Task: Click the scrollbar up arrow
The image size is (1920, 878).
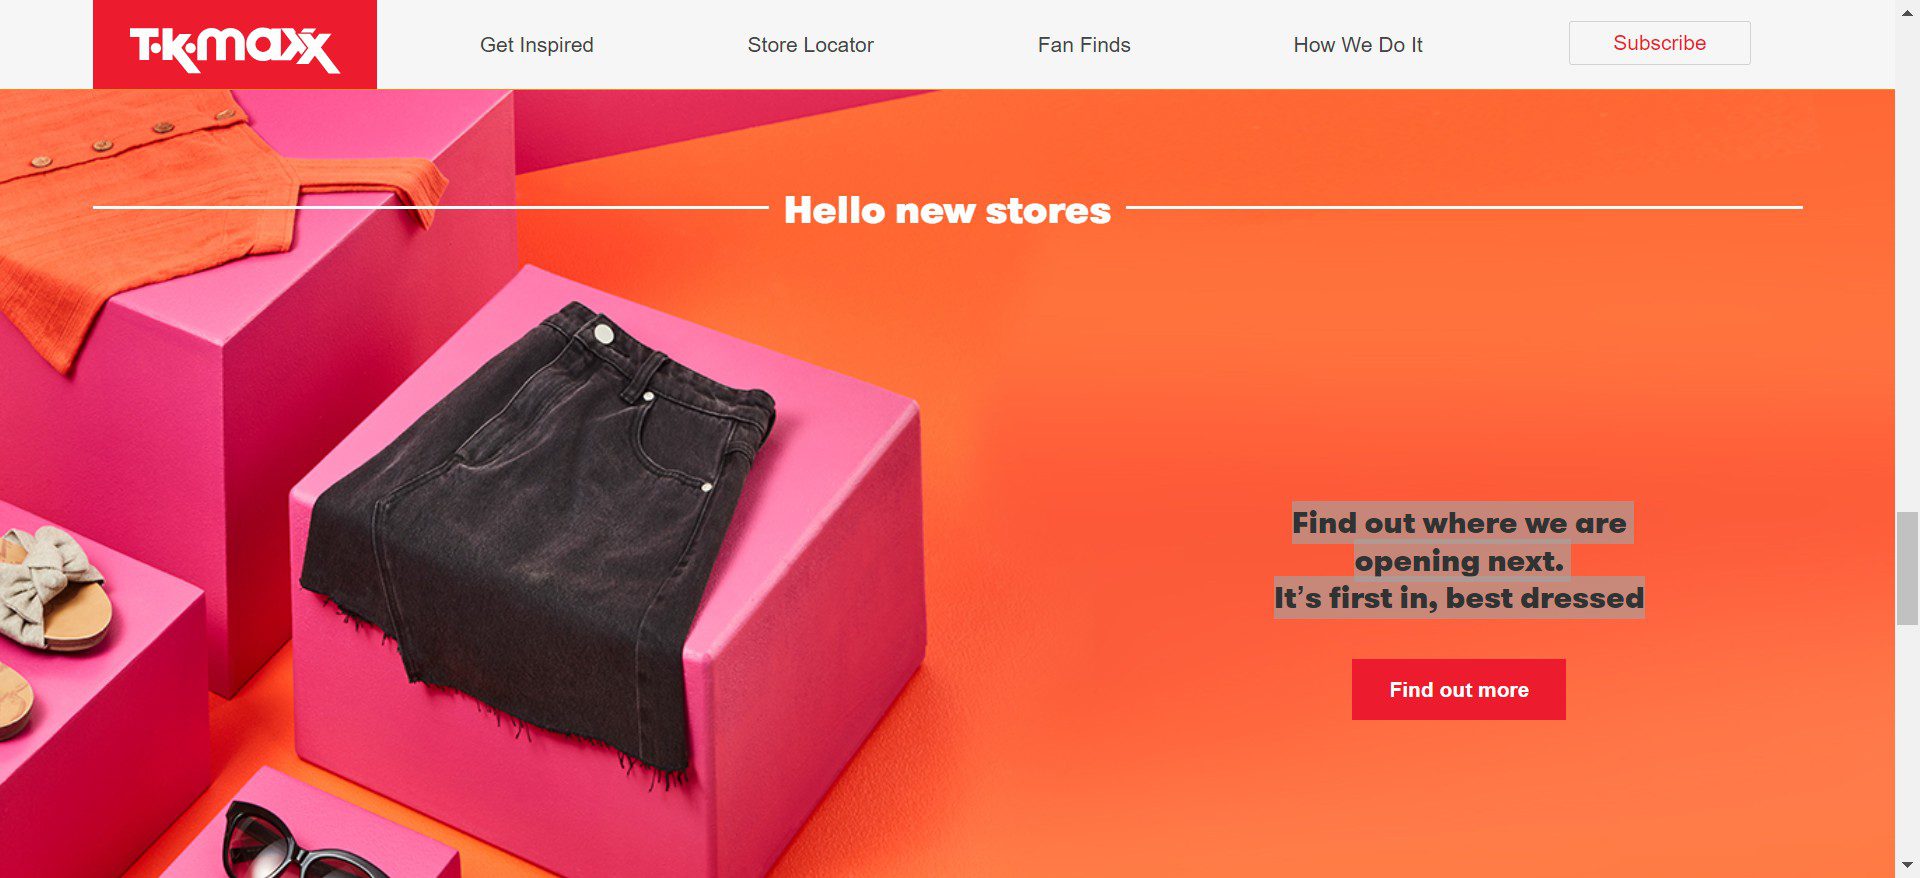Action: (x=1907, y=11)
